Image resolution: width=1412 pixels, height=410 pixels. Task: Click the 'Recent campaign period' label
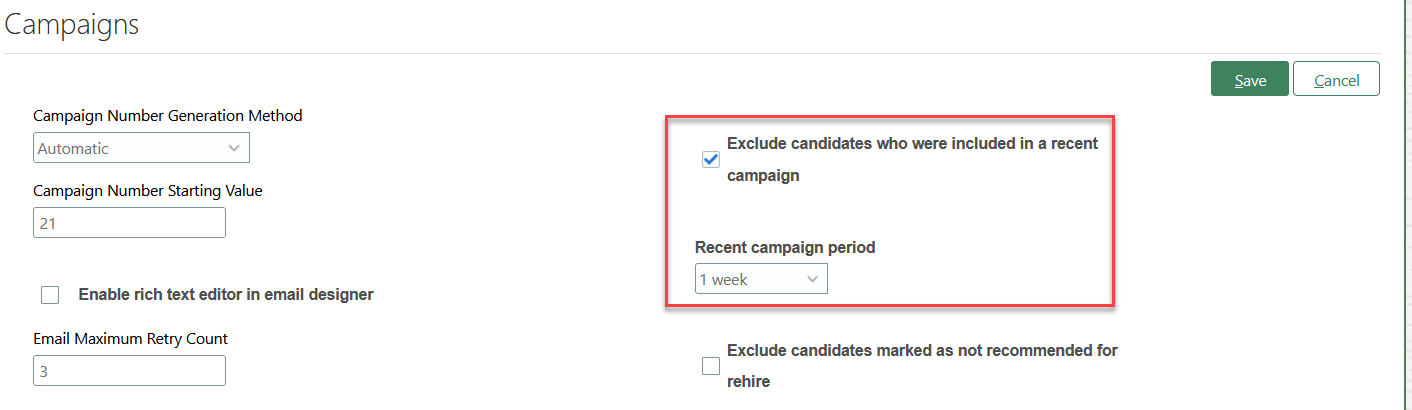coord(785,247)
